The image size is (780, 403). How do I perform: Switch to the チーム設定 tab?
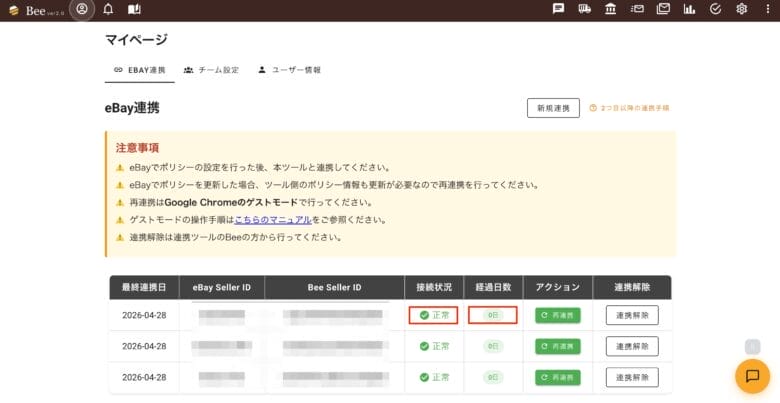tap(211, 70)
